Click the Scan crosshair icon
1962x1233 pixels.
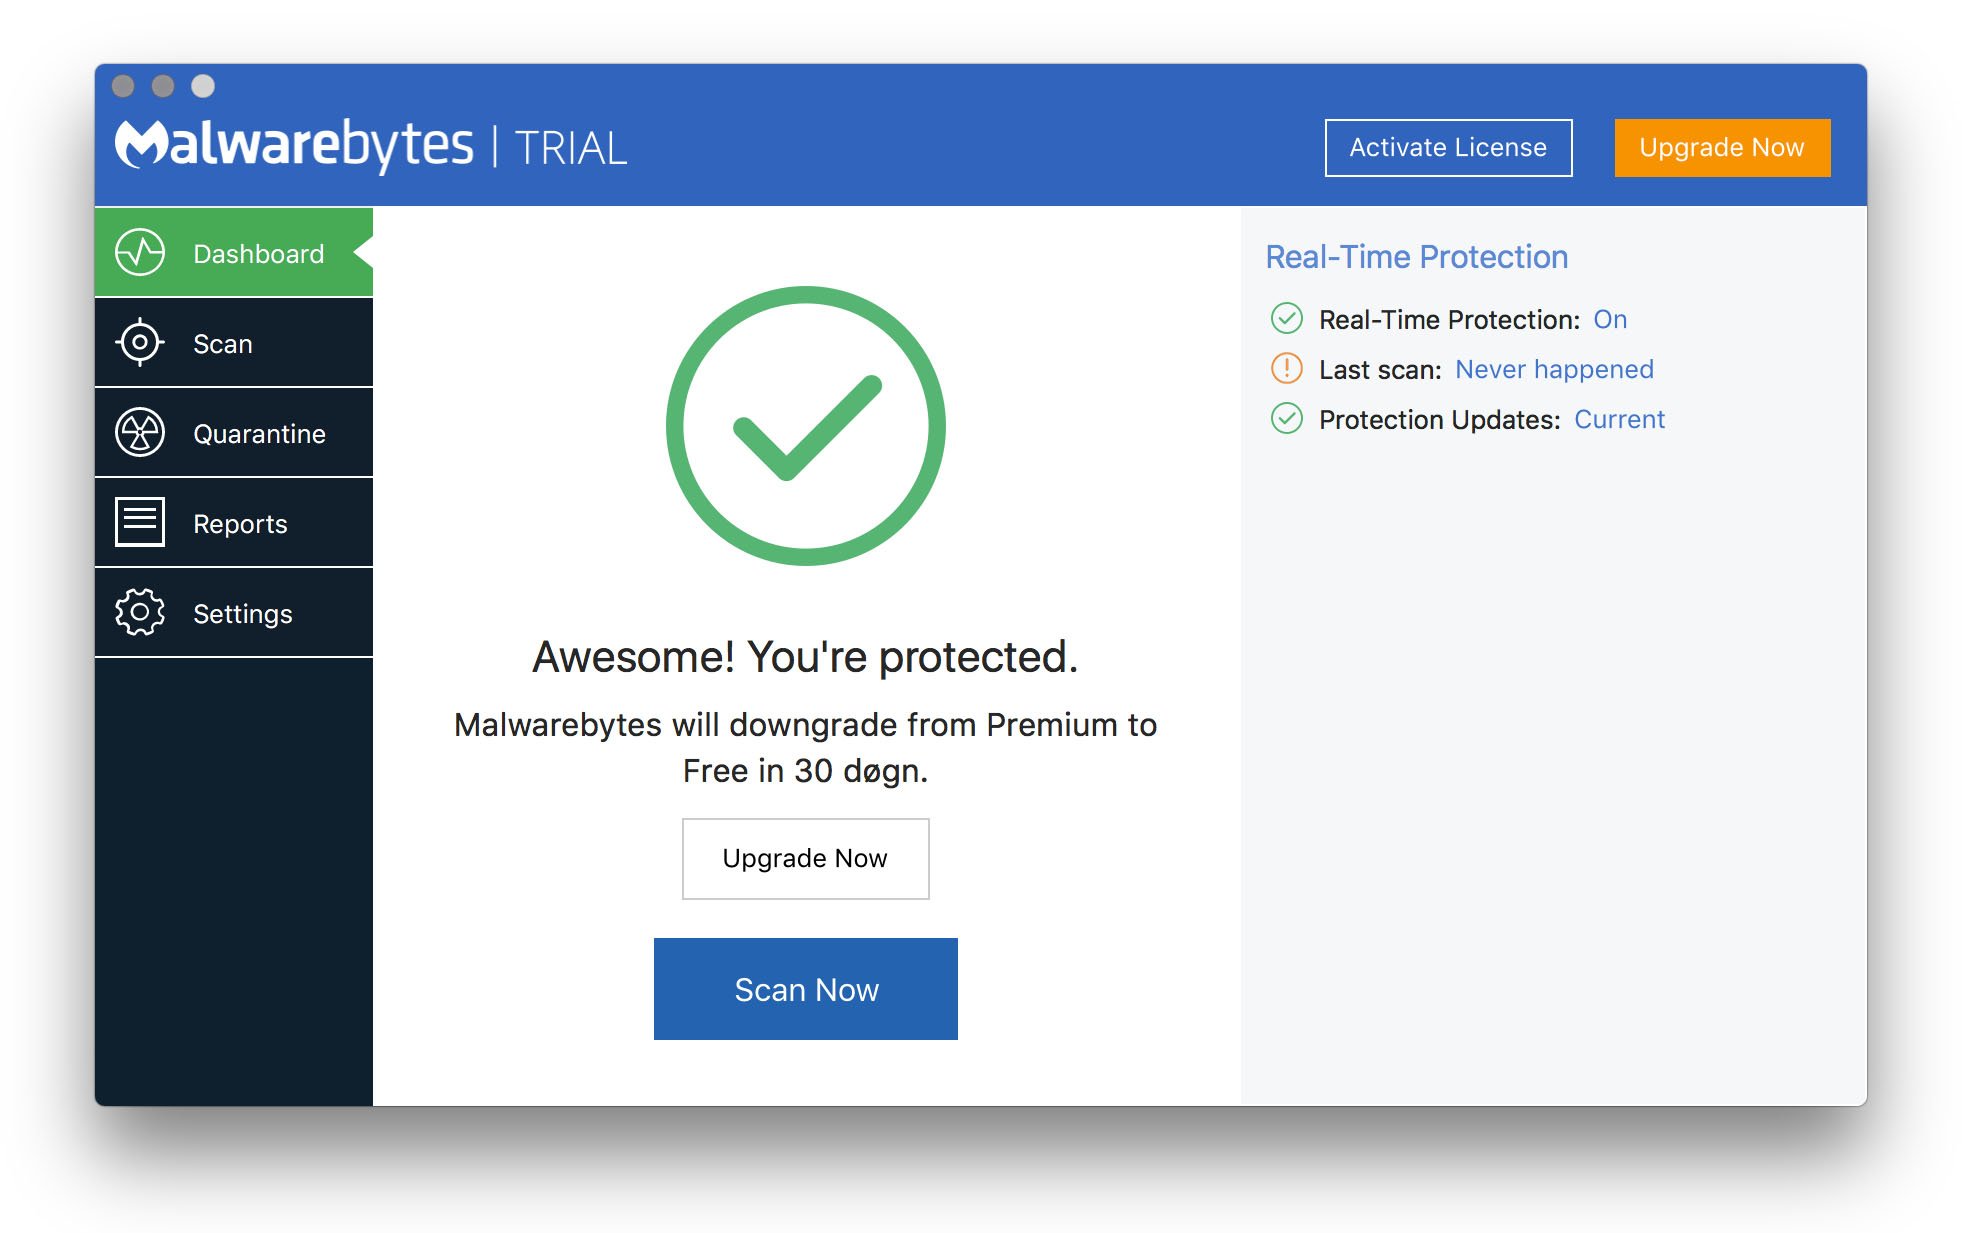tap(140, 342)
